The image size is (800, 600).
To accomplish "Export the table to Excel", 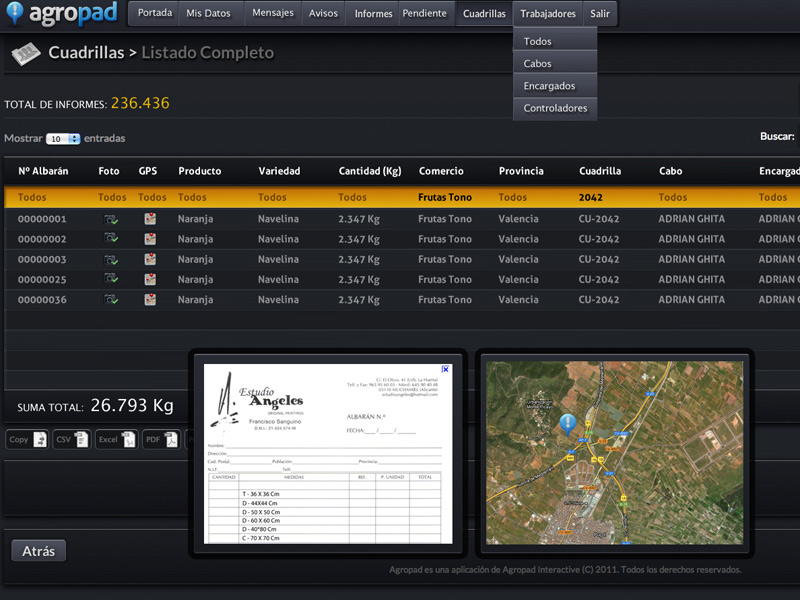I will tap(115, 439).
